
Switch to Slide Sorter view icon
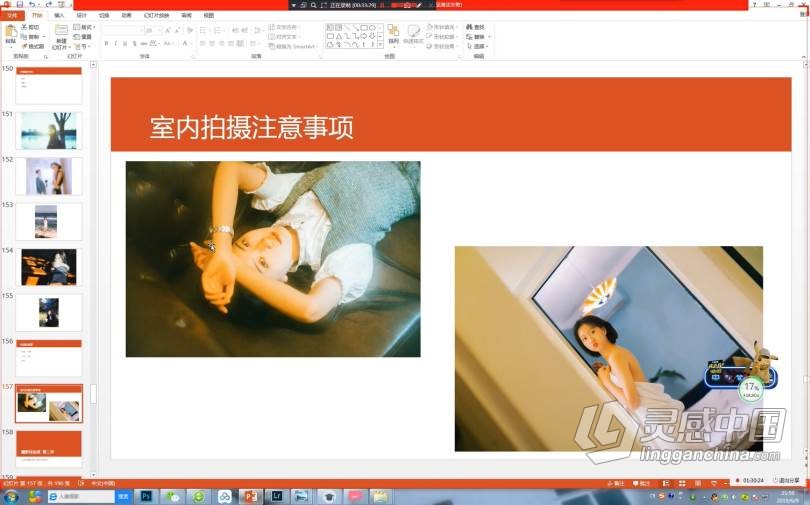(x=682, y=484)
